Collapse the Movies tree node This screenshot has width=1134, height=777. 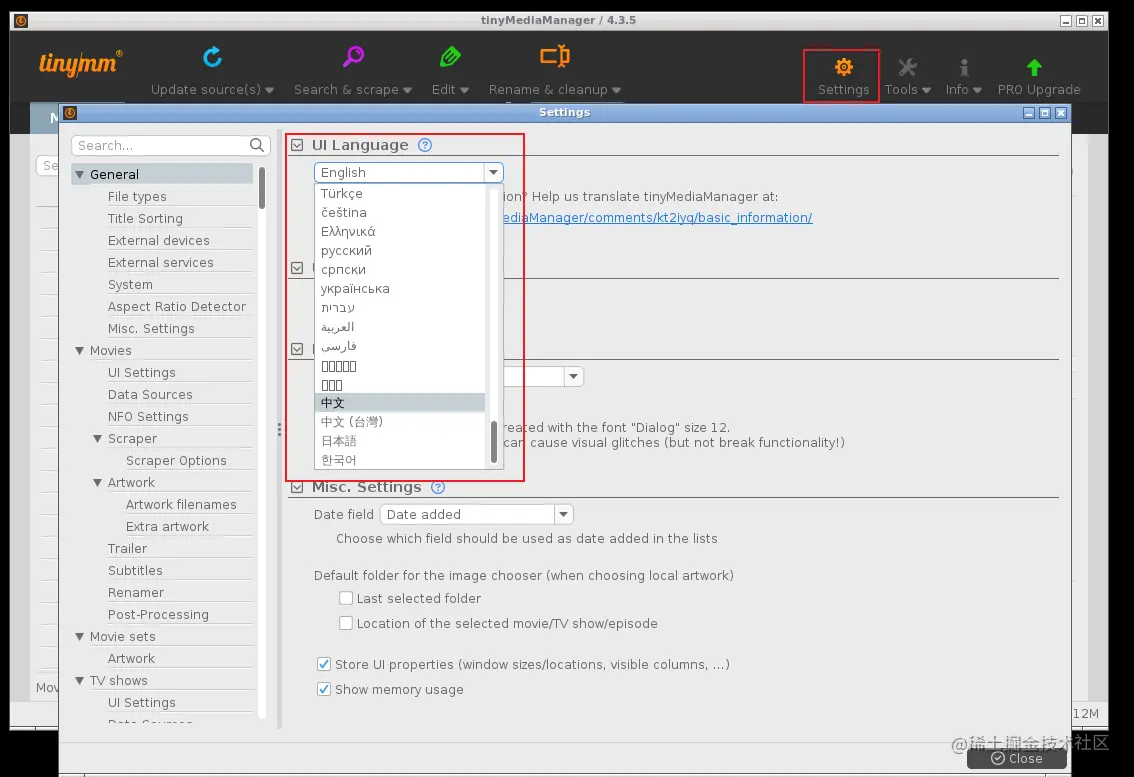tap(80, 351)
